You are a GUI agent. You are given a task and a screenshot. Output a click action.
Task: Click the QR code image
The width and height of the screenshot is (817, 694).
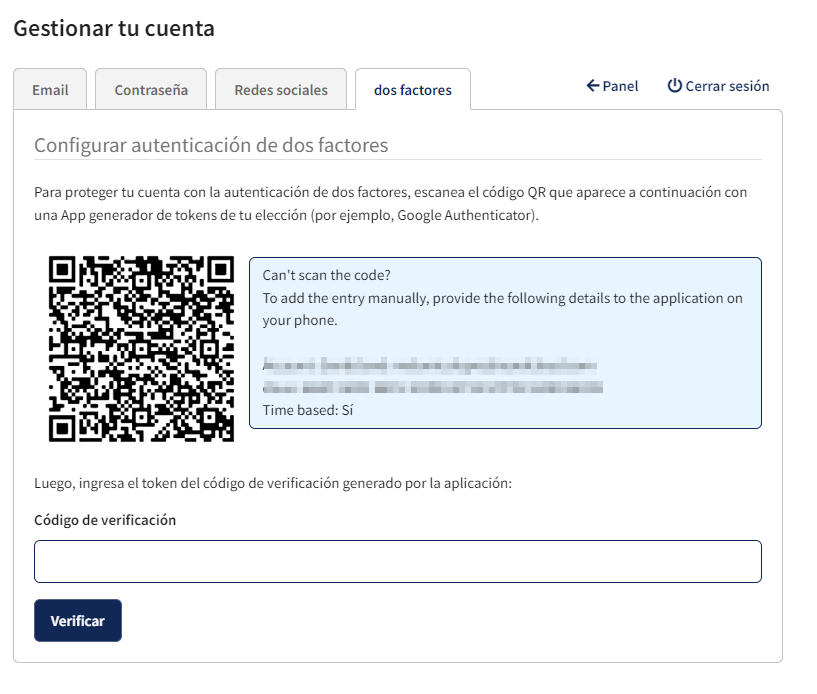coord(141,349)
